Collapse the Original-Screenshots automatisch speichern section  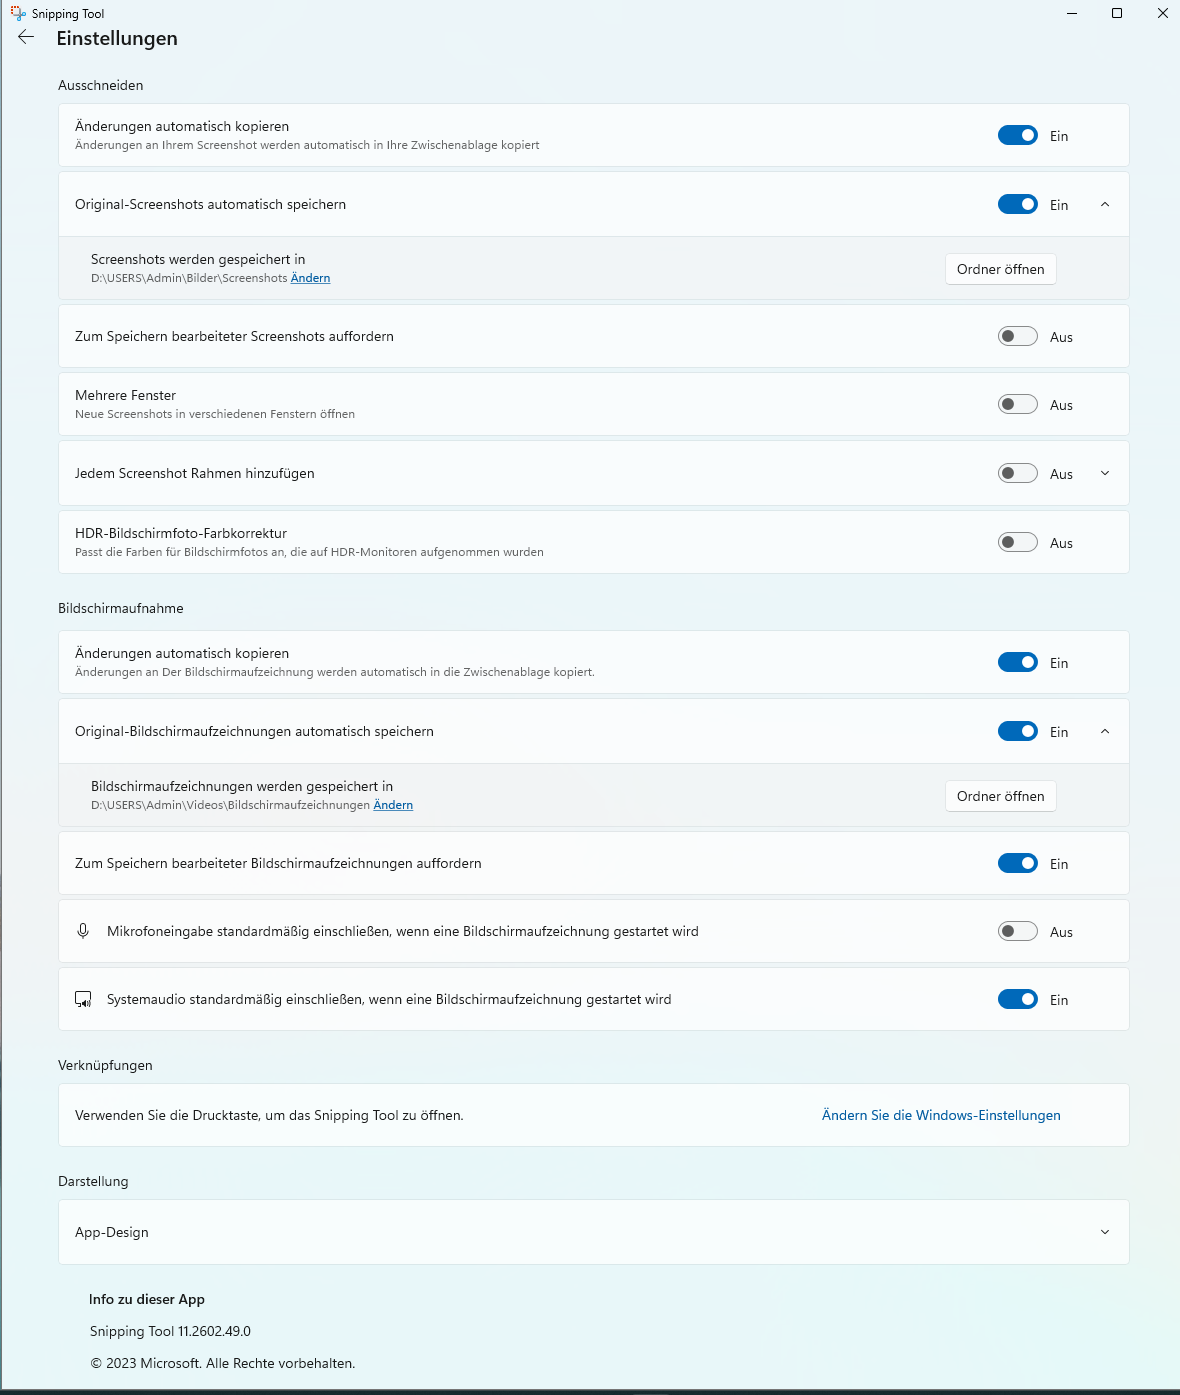[1105, 204]
